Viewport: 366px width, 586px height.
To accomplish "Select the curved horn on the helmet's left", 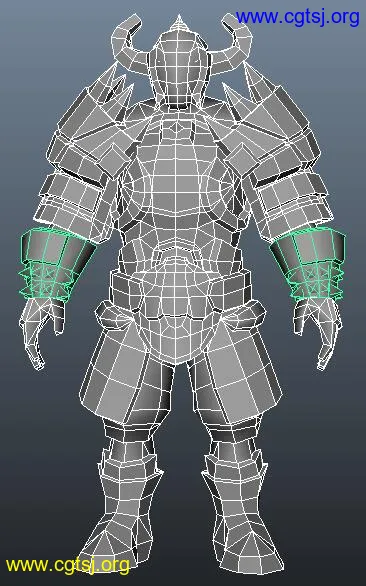I will click(129, 41).
